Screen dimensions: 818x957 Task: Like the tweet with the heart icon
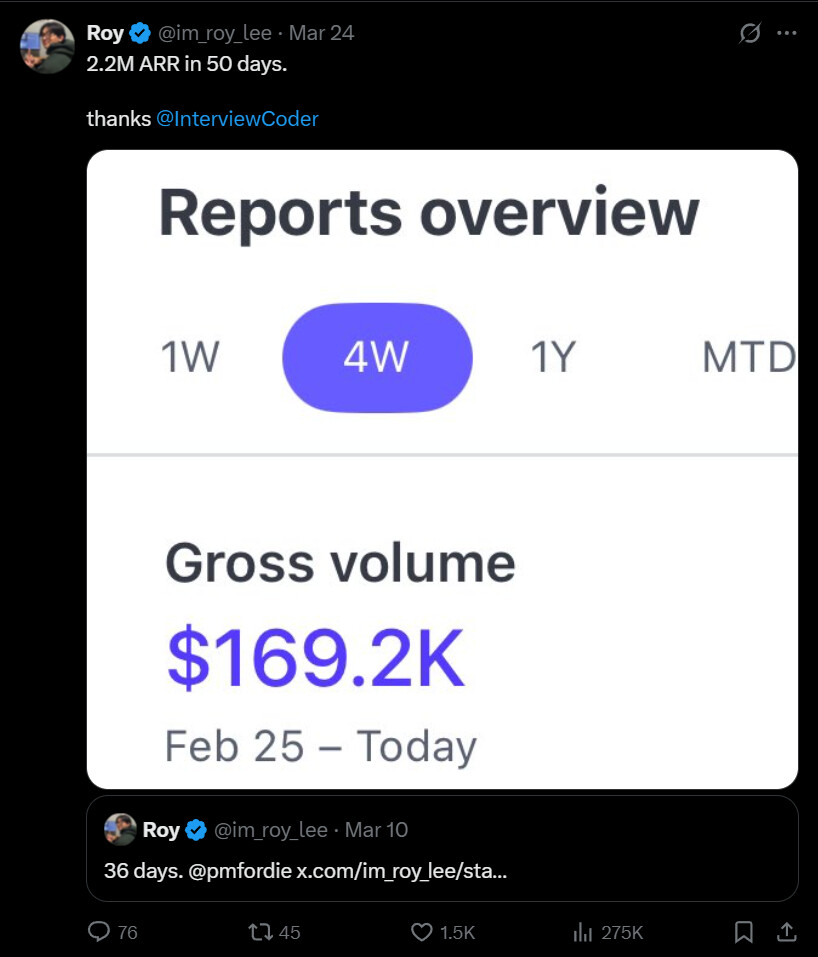tap(422, 932)
